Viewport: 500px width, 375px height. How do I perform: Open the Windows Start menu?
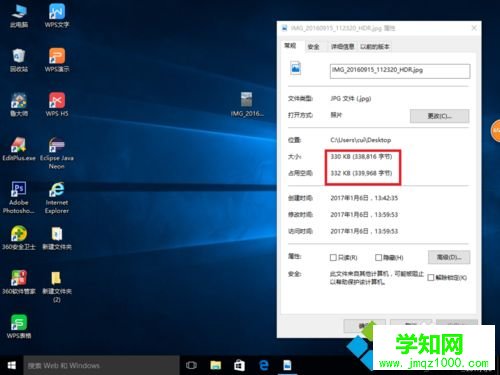(x=12, y=365)
